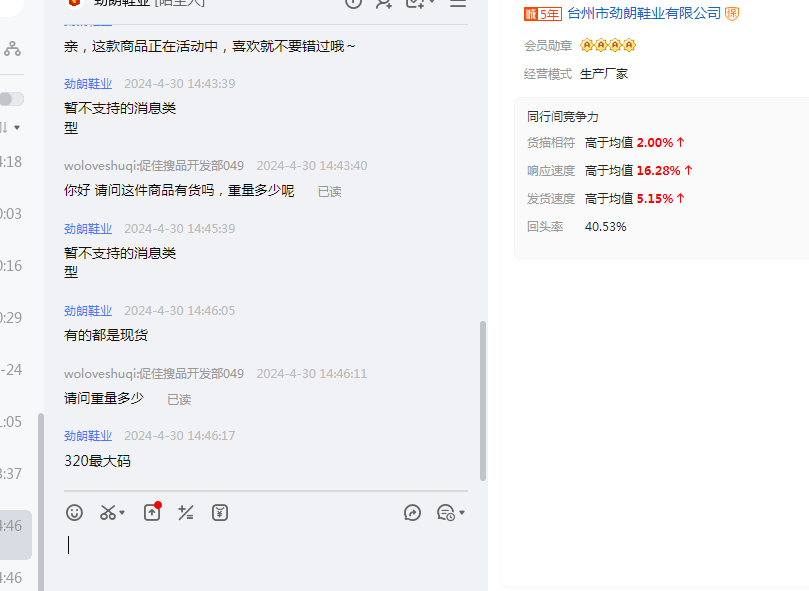Click the organization tree icon in left sidebar
This screenshot has width=809, height=591.
tap(12, 49)
